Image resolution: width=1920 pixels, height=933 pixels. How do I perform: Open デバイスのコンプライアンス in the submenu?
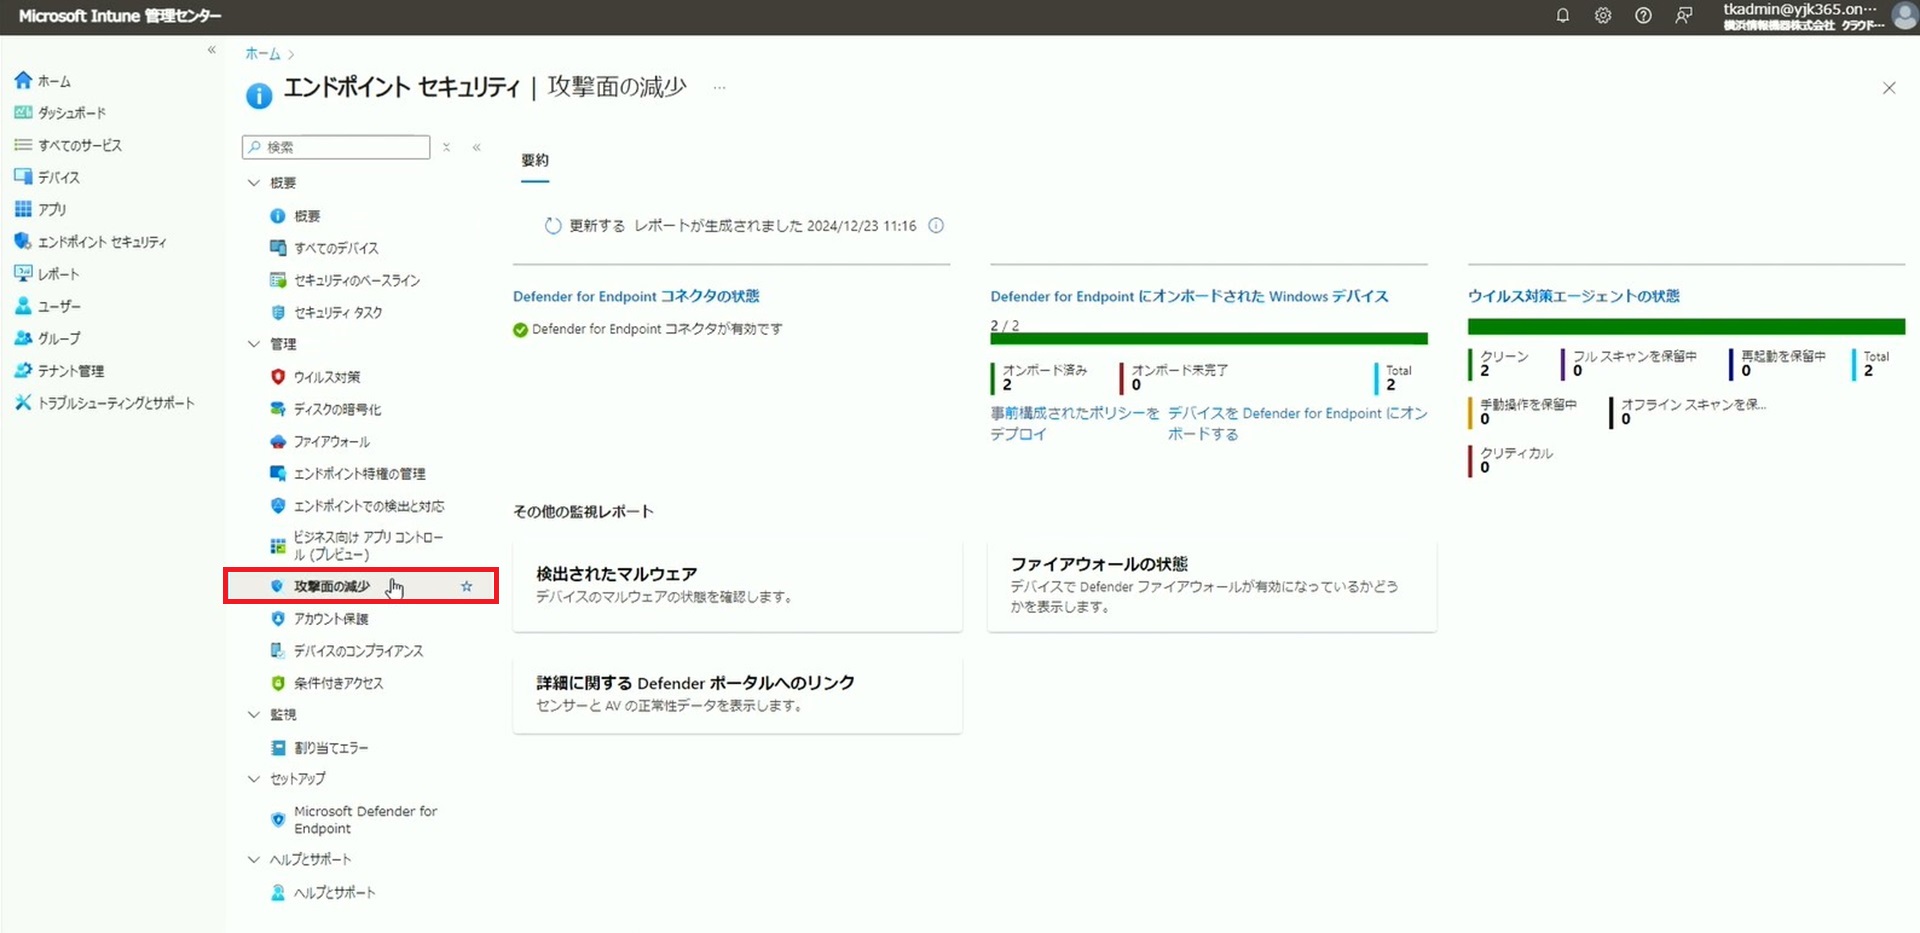[347, 651]
